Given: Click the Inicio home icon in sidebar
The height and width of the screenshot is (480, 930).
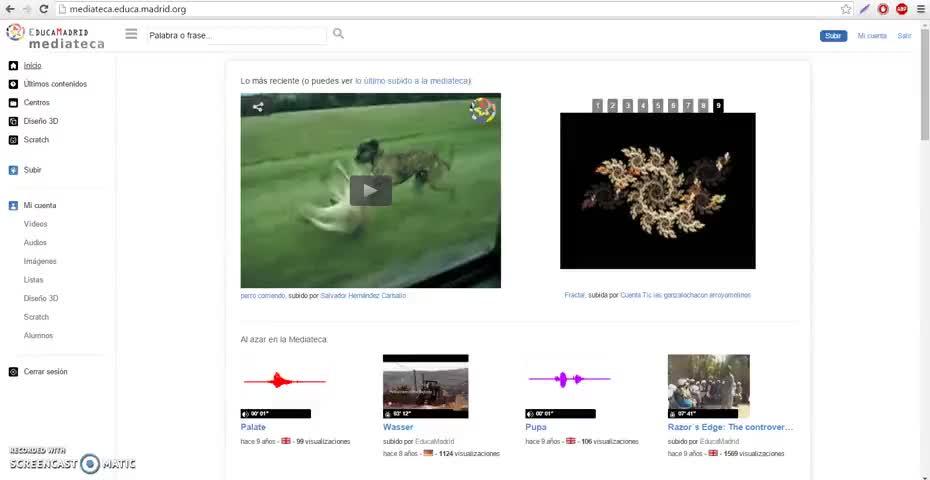Looking at the screenshot, I should [13, 66].
